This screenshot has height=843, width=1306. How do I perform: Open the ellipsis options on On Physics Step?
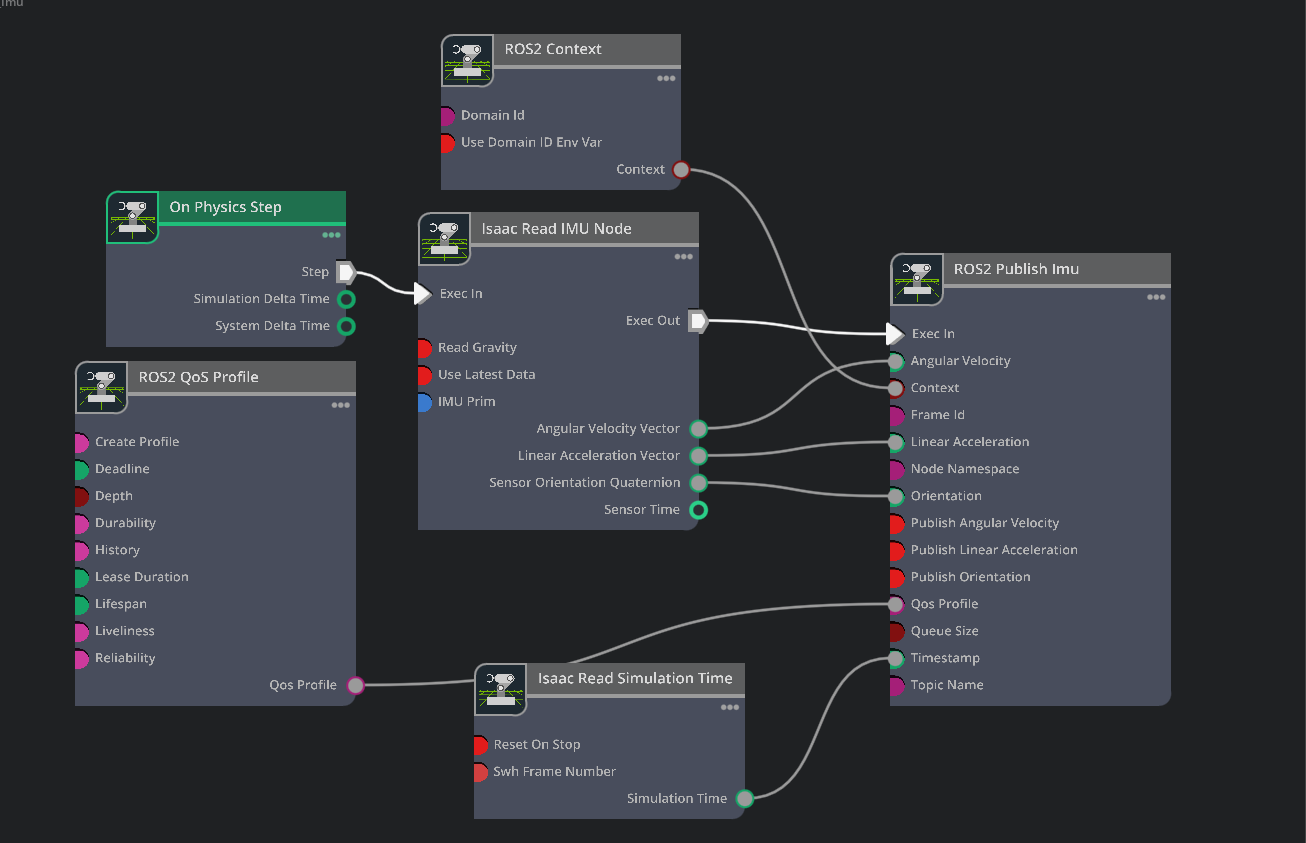coord(331,235)
